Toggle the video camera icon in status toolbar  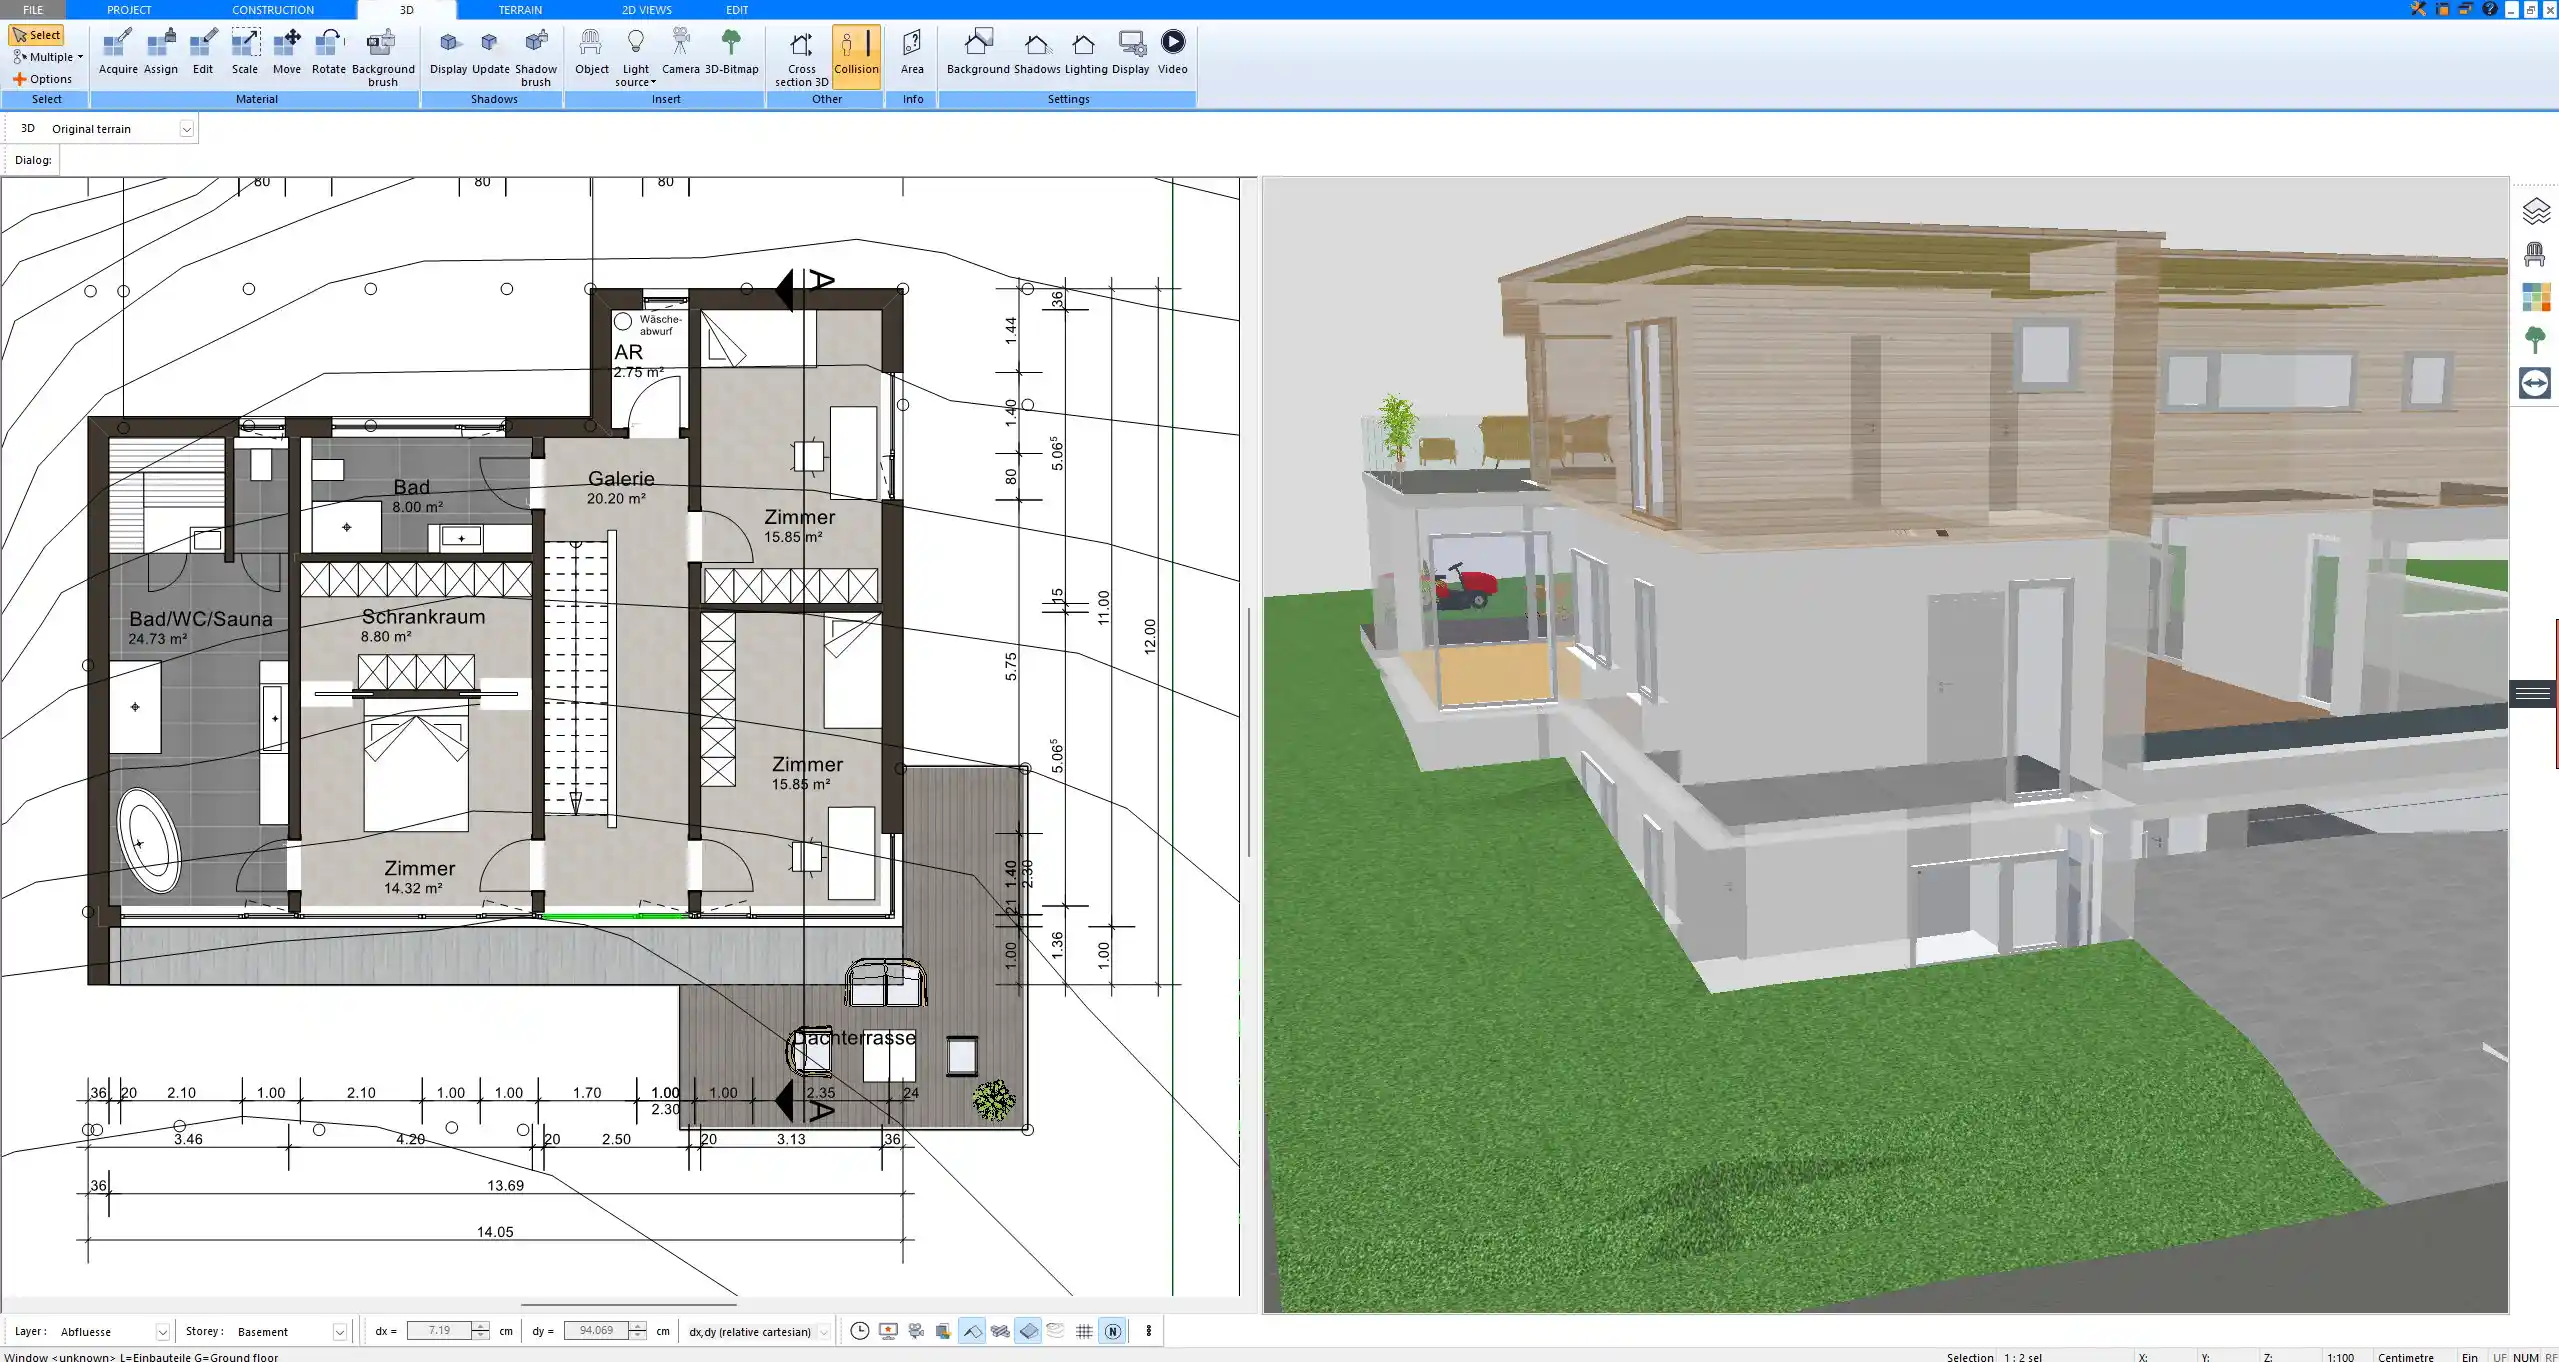916,1331
